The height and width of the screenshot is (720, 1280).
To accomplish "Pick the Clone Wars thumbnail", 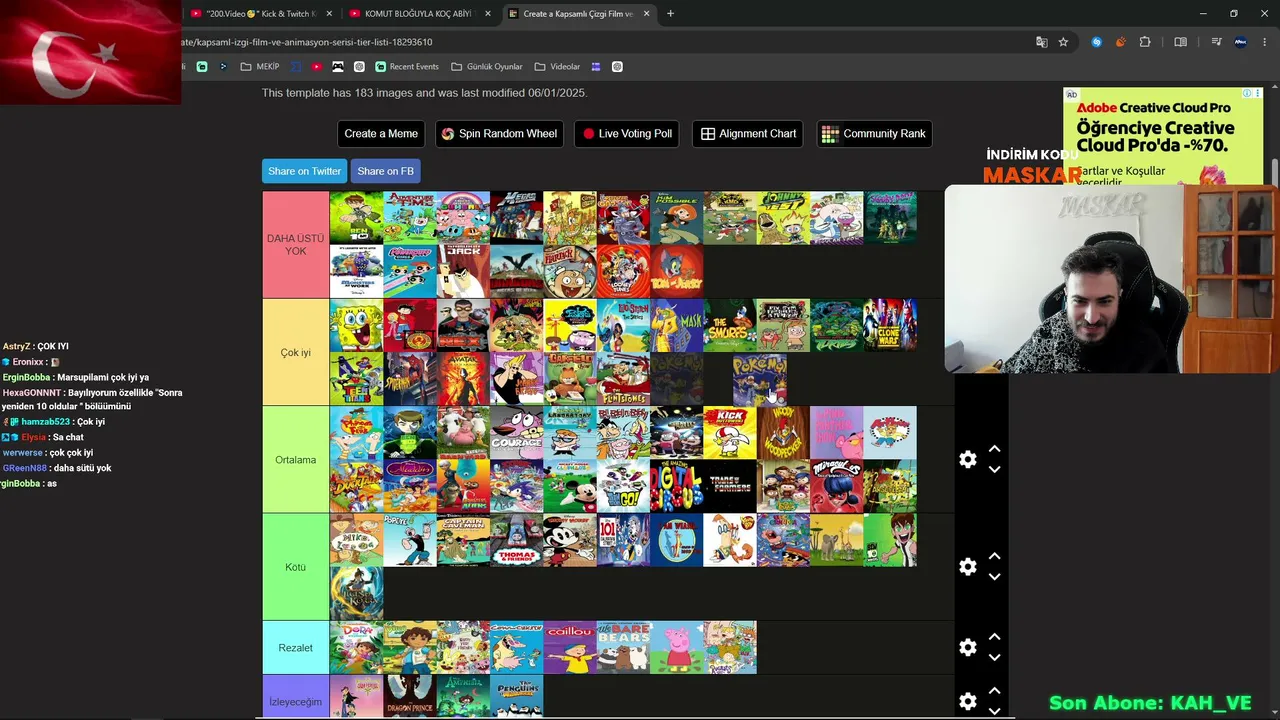I will point(890,326).
